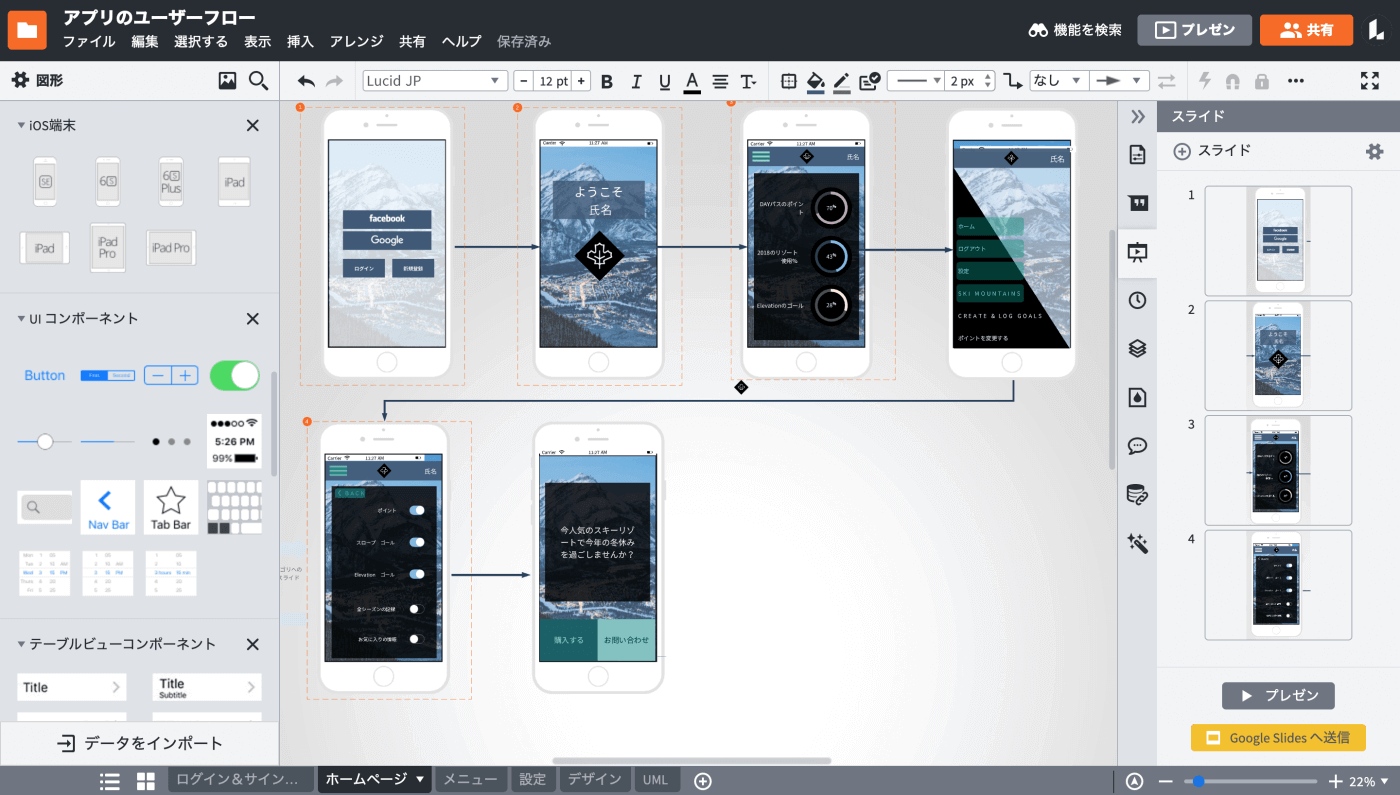Open the data linking database icon

1137,494
